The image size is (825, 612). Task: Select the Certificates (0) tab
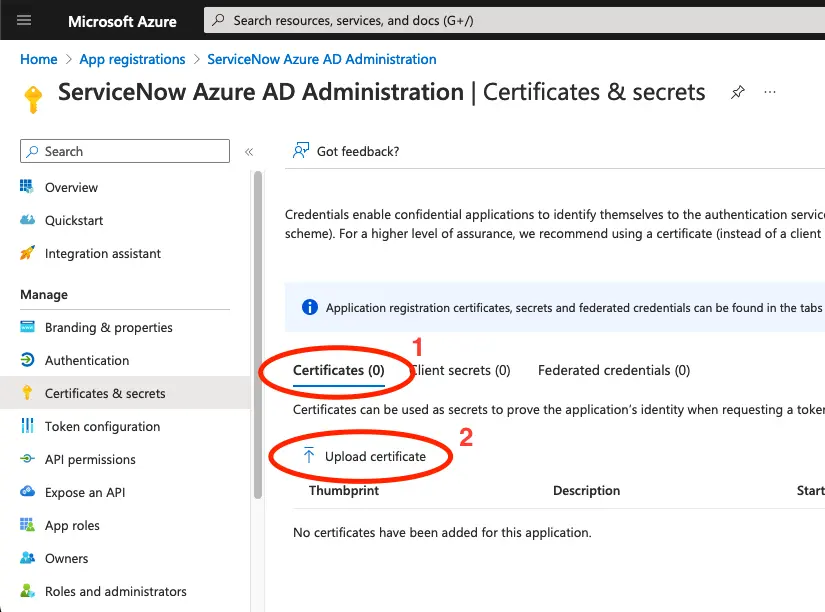[x=338, y=370]
